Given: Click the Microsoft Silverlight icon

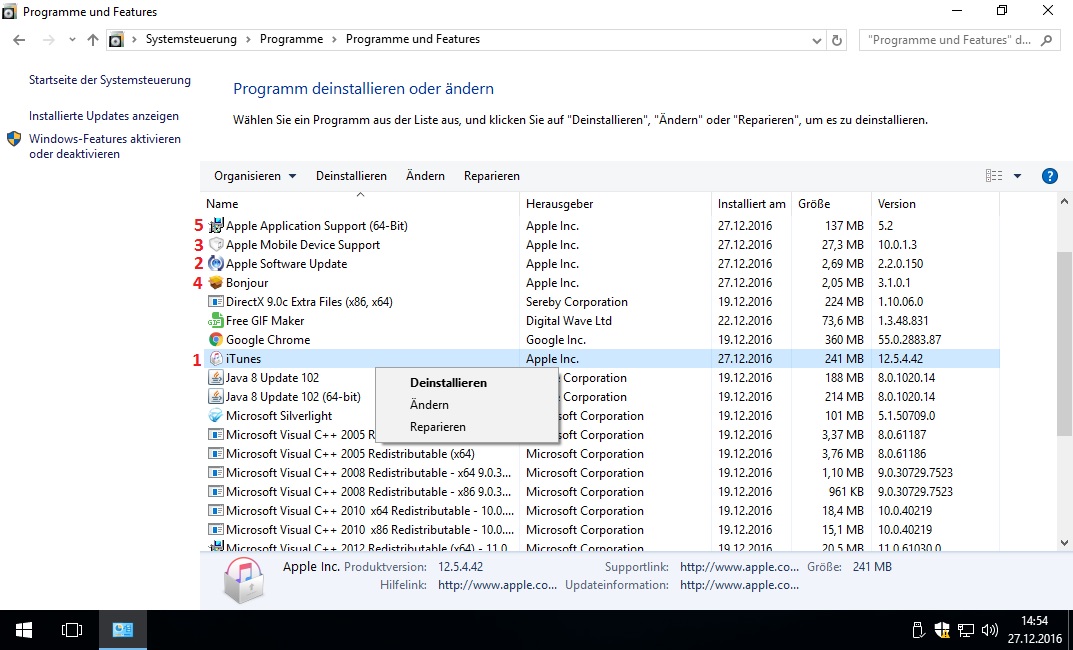Looking at the screenshot, I should (x=216, y=416).
